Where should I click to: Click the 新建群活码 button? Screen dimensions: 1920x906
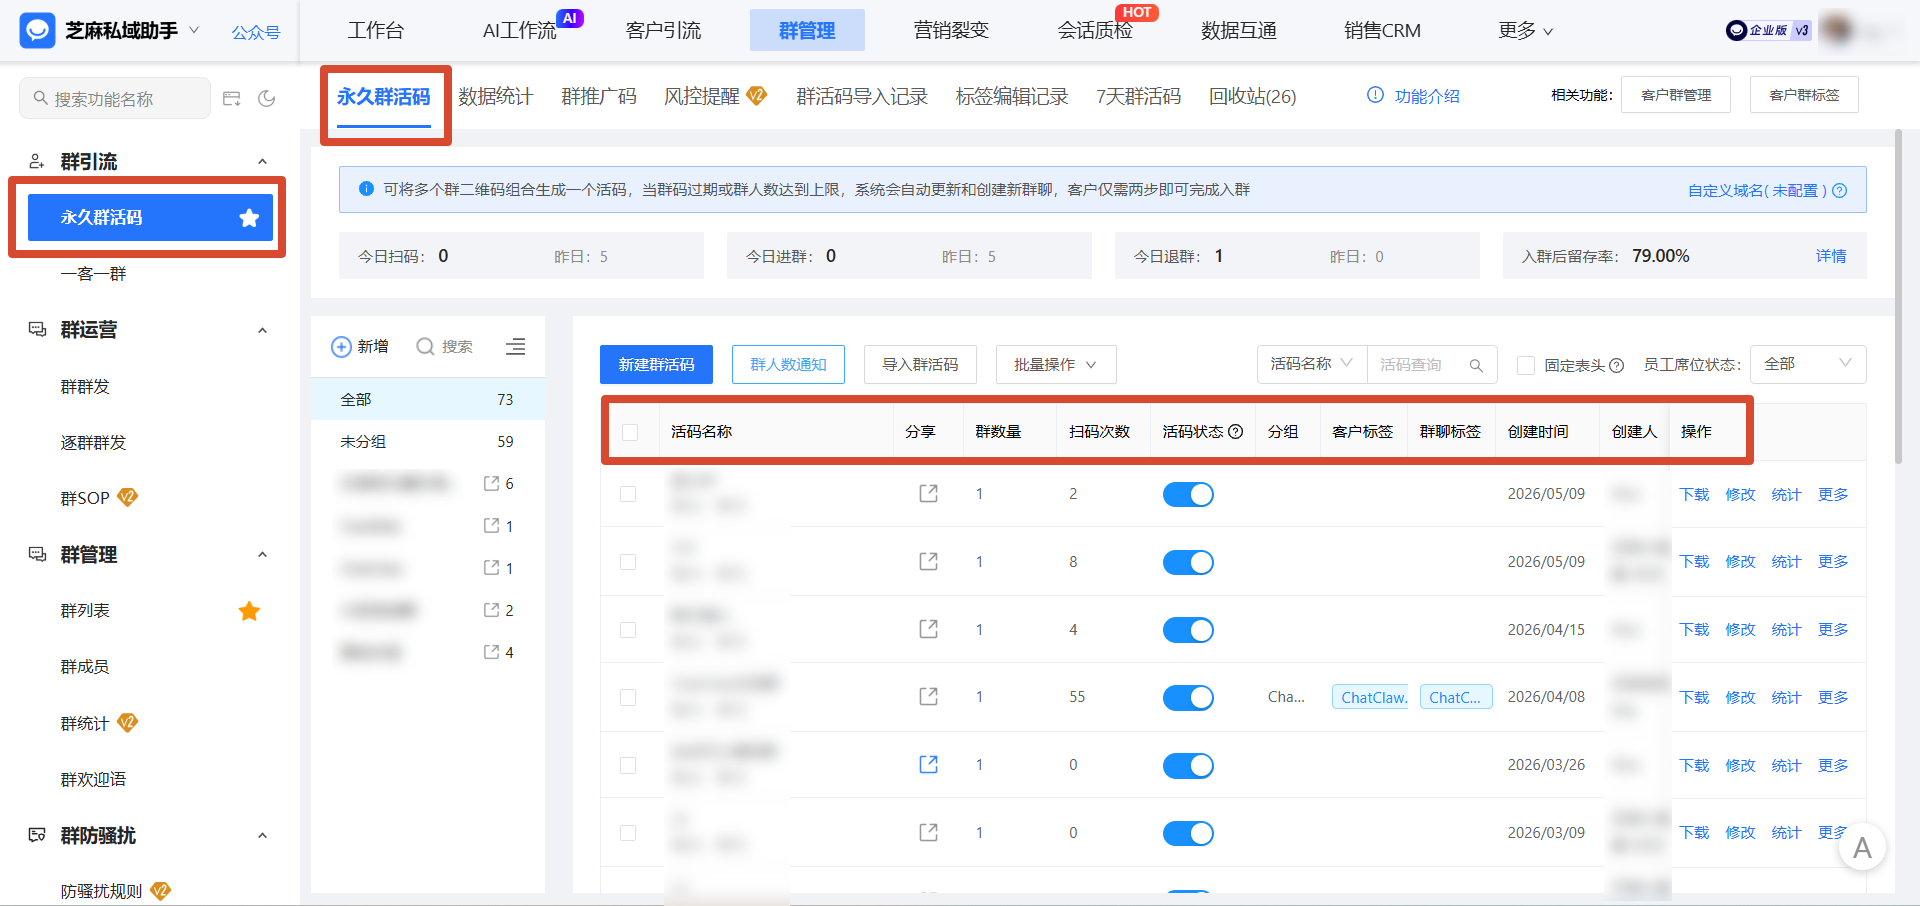656,365
